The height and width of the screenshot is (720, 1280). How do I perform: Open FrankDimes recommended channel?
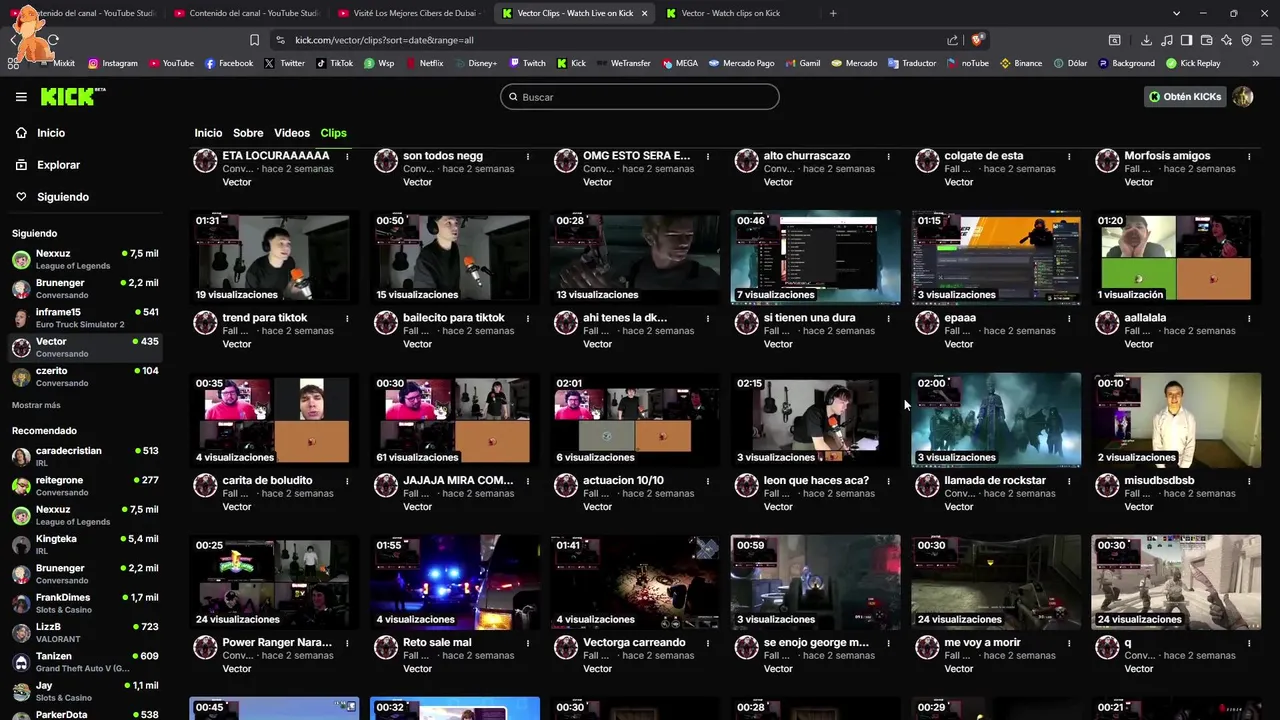85,603
